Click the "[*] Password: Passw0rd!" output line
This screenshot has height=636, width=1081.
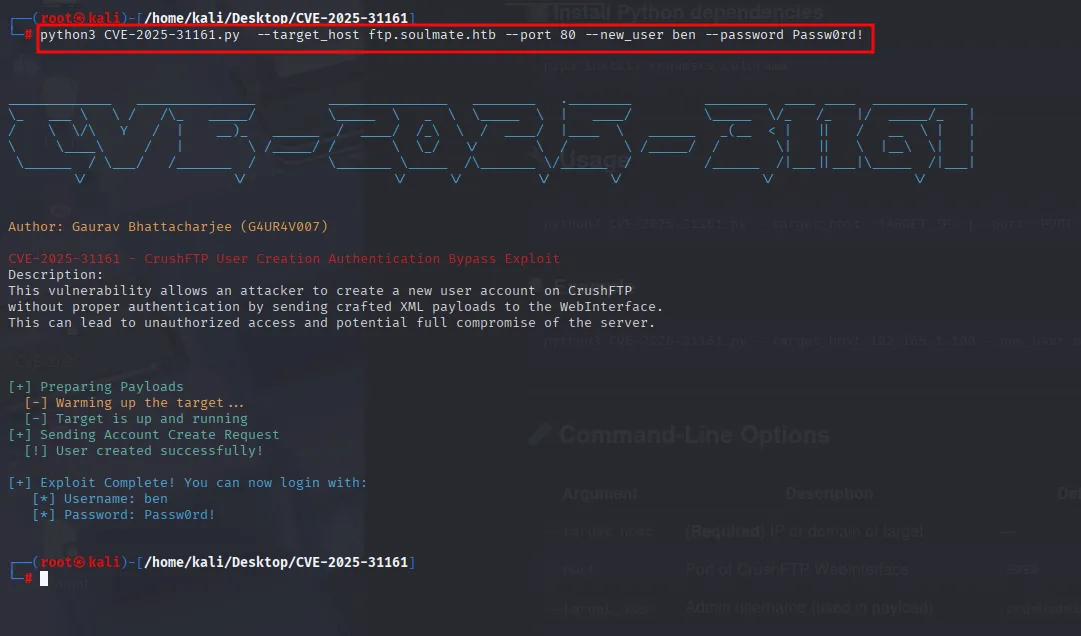click(x=124, y=515)
